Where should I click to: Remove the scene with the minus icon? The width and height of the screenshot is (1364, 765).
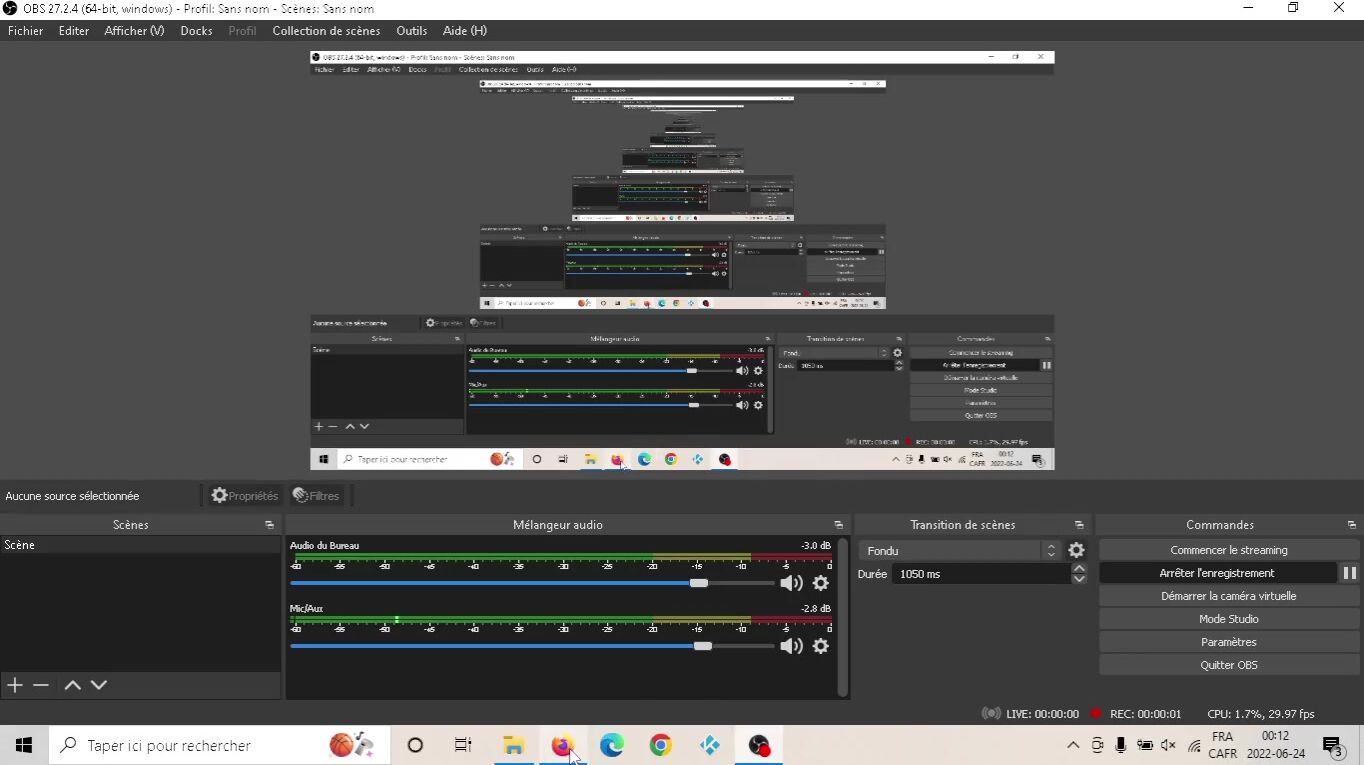pos(41,685)
